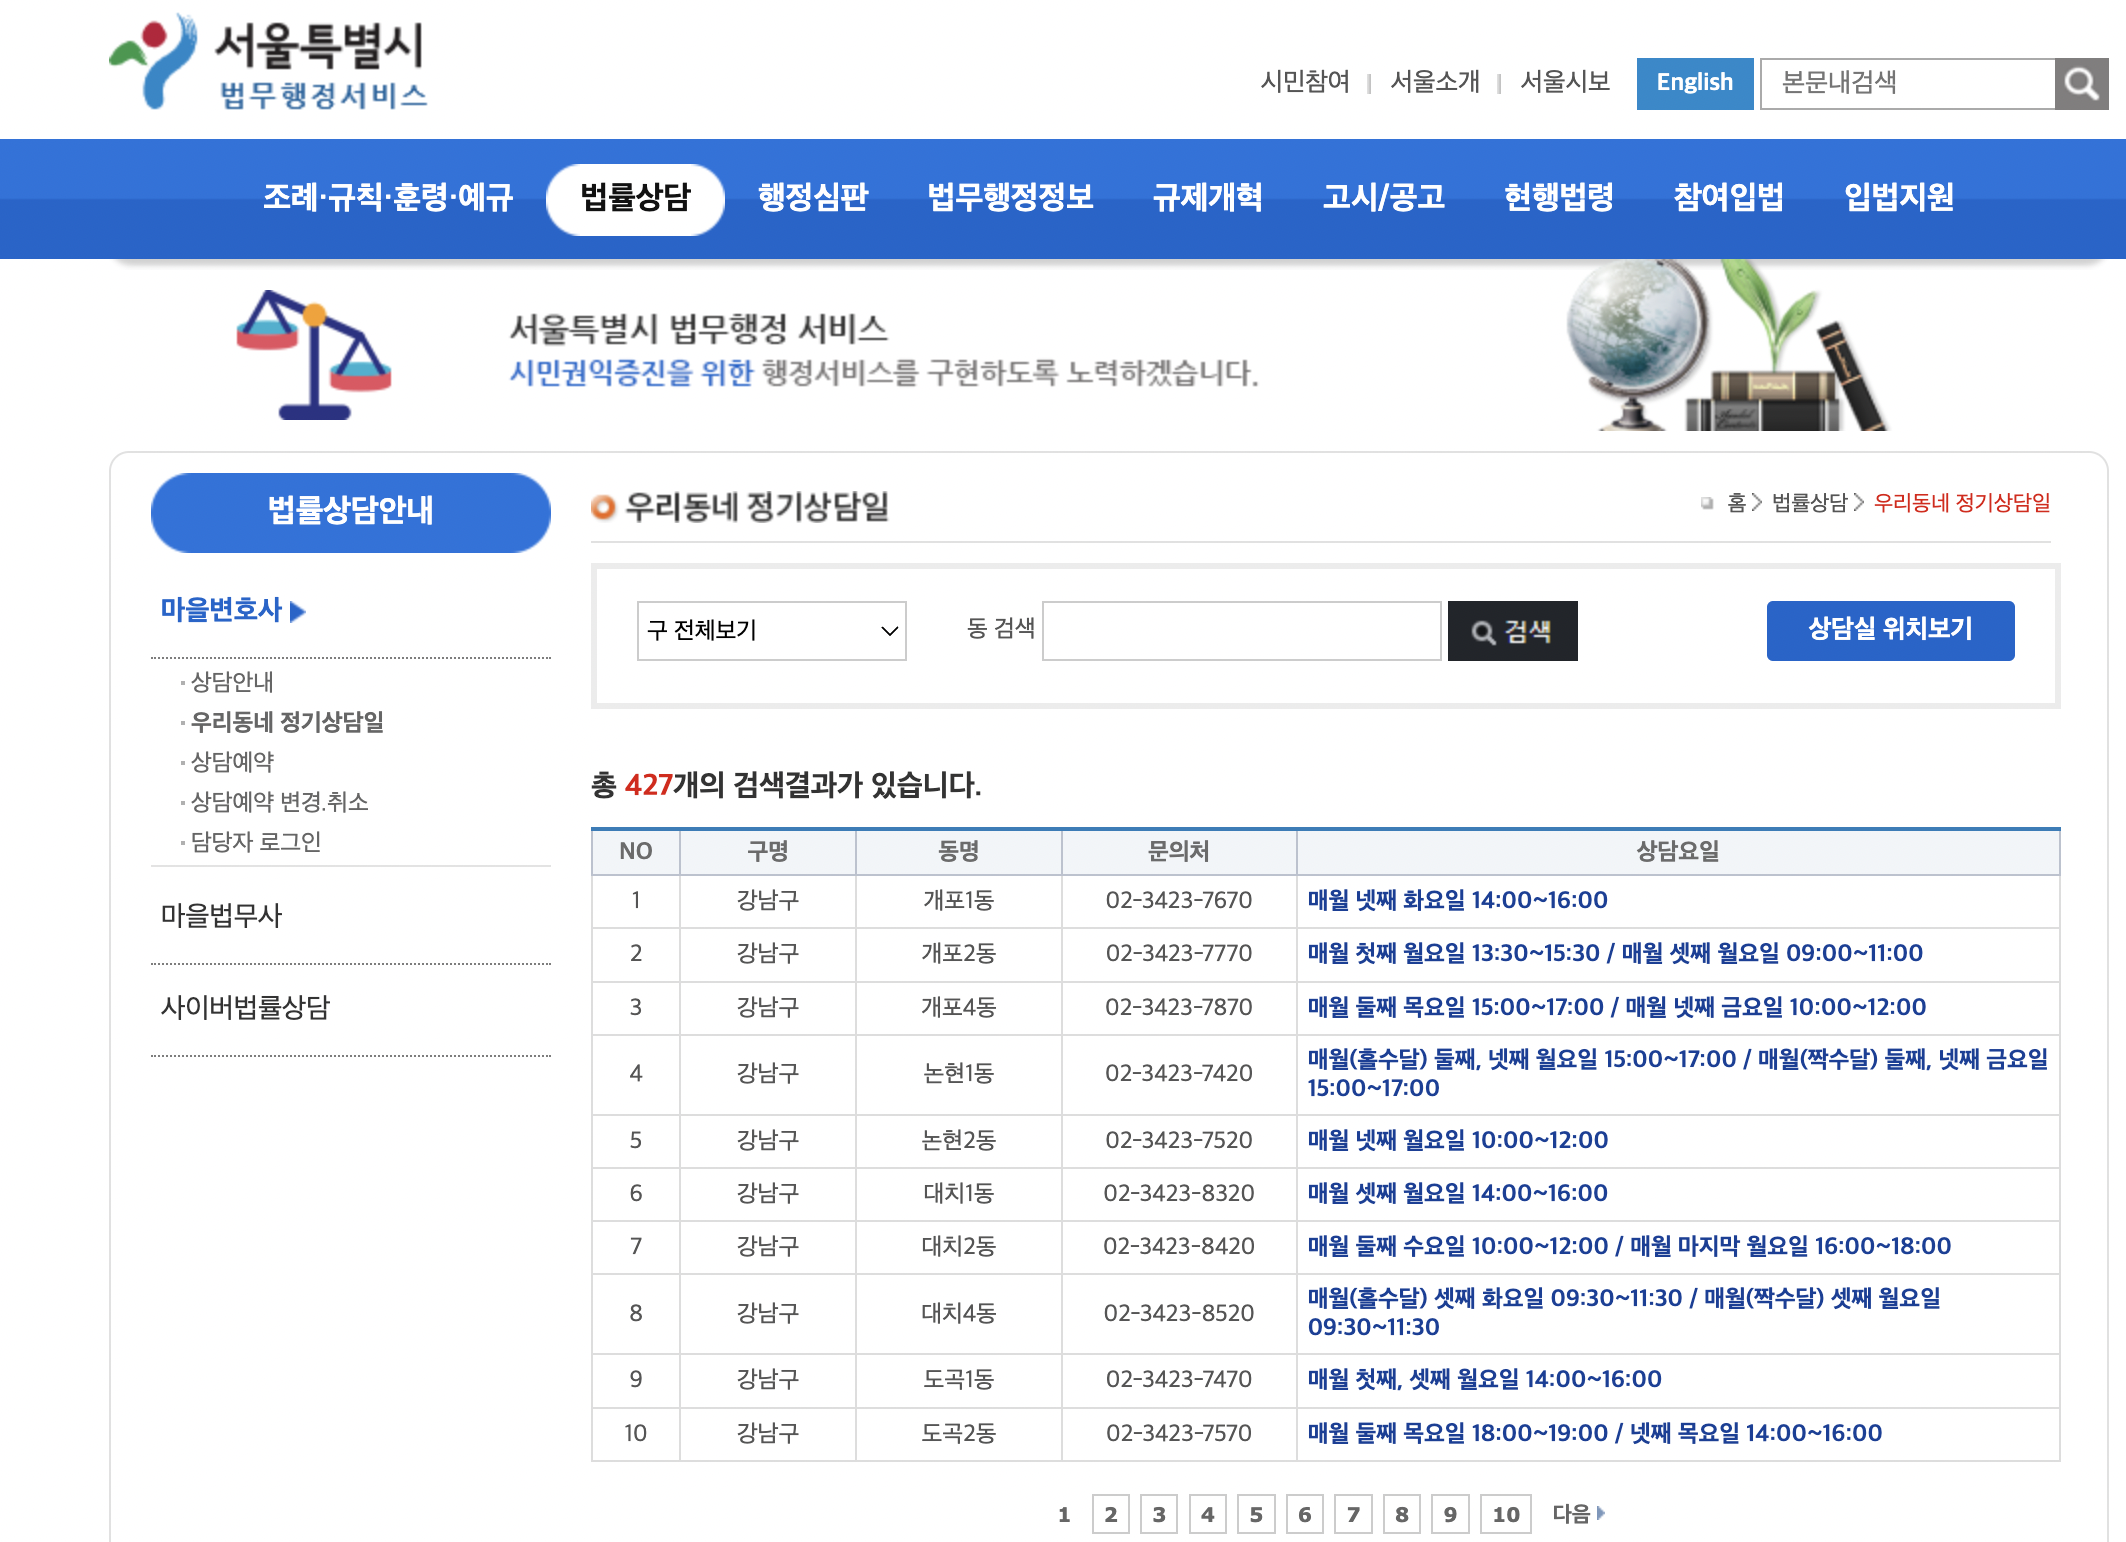Image resolution: width=2126 pixels, height=1542 pixels.
Task: Go to page 6
Action: pyautogui.click(x=1304, y=1514)
